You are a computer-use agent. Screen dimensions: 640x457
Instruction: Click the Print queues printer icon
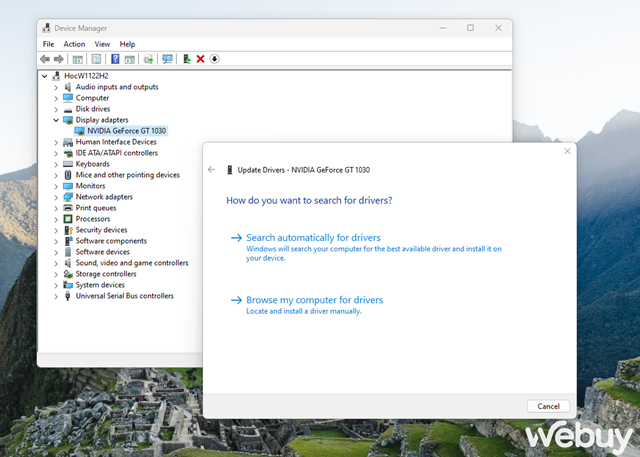(68, 208)
